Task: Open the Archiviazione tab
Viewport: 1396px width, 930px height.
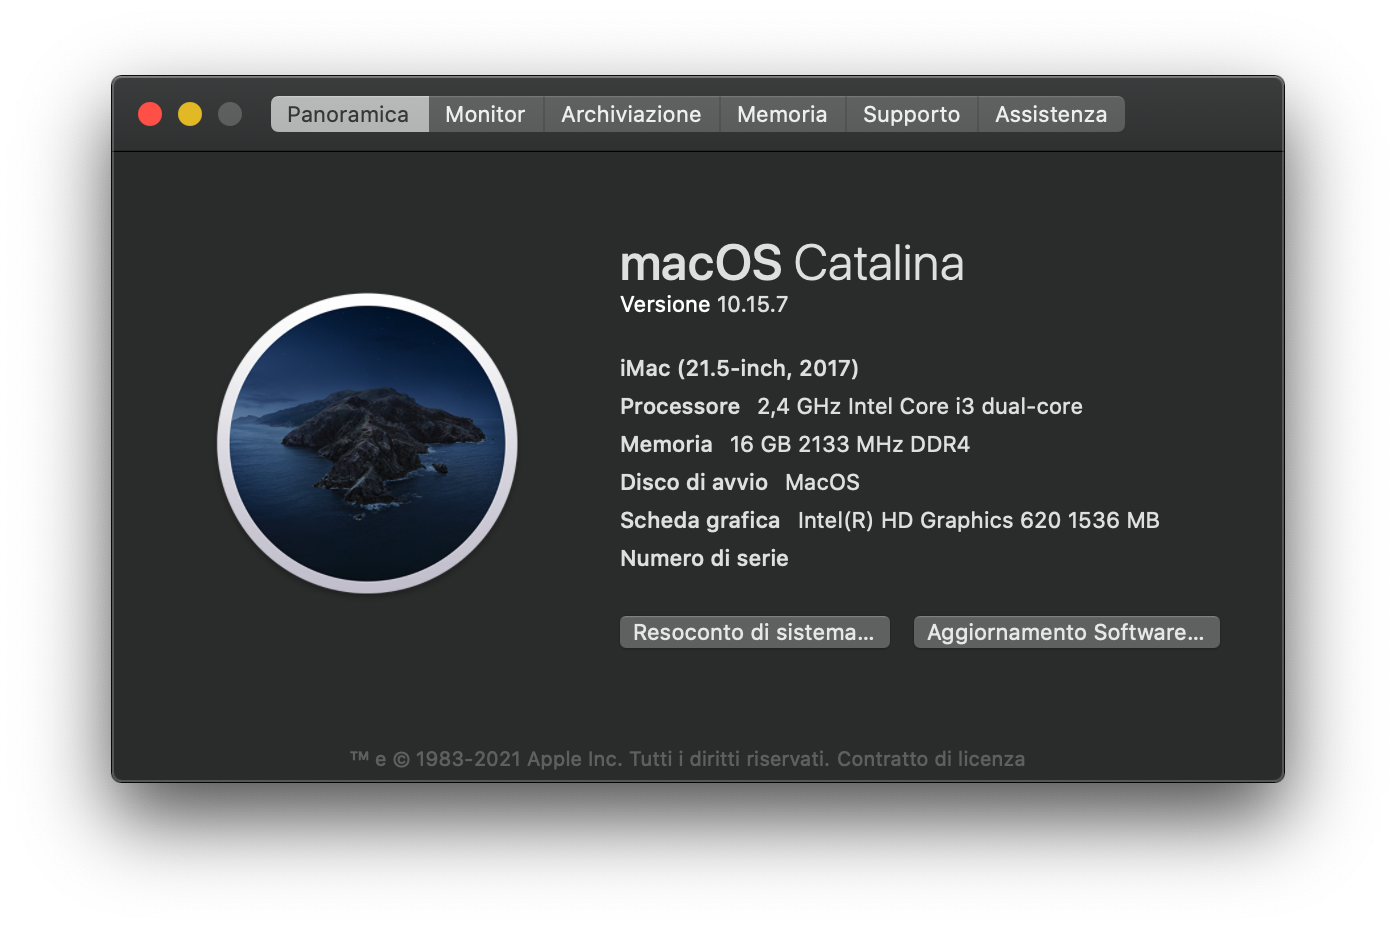Action: coord(631,114)
